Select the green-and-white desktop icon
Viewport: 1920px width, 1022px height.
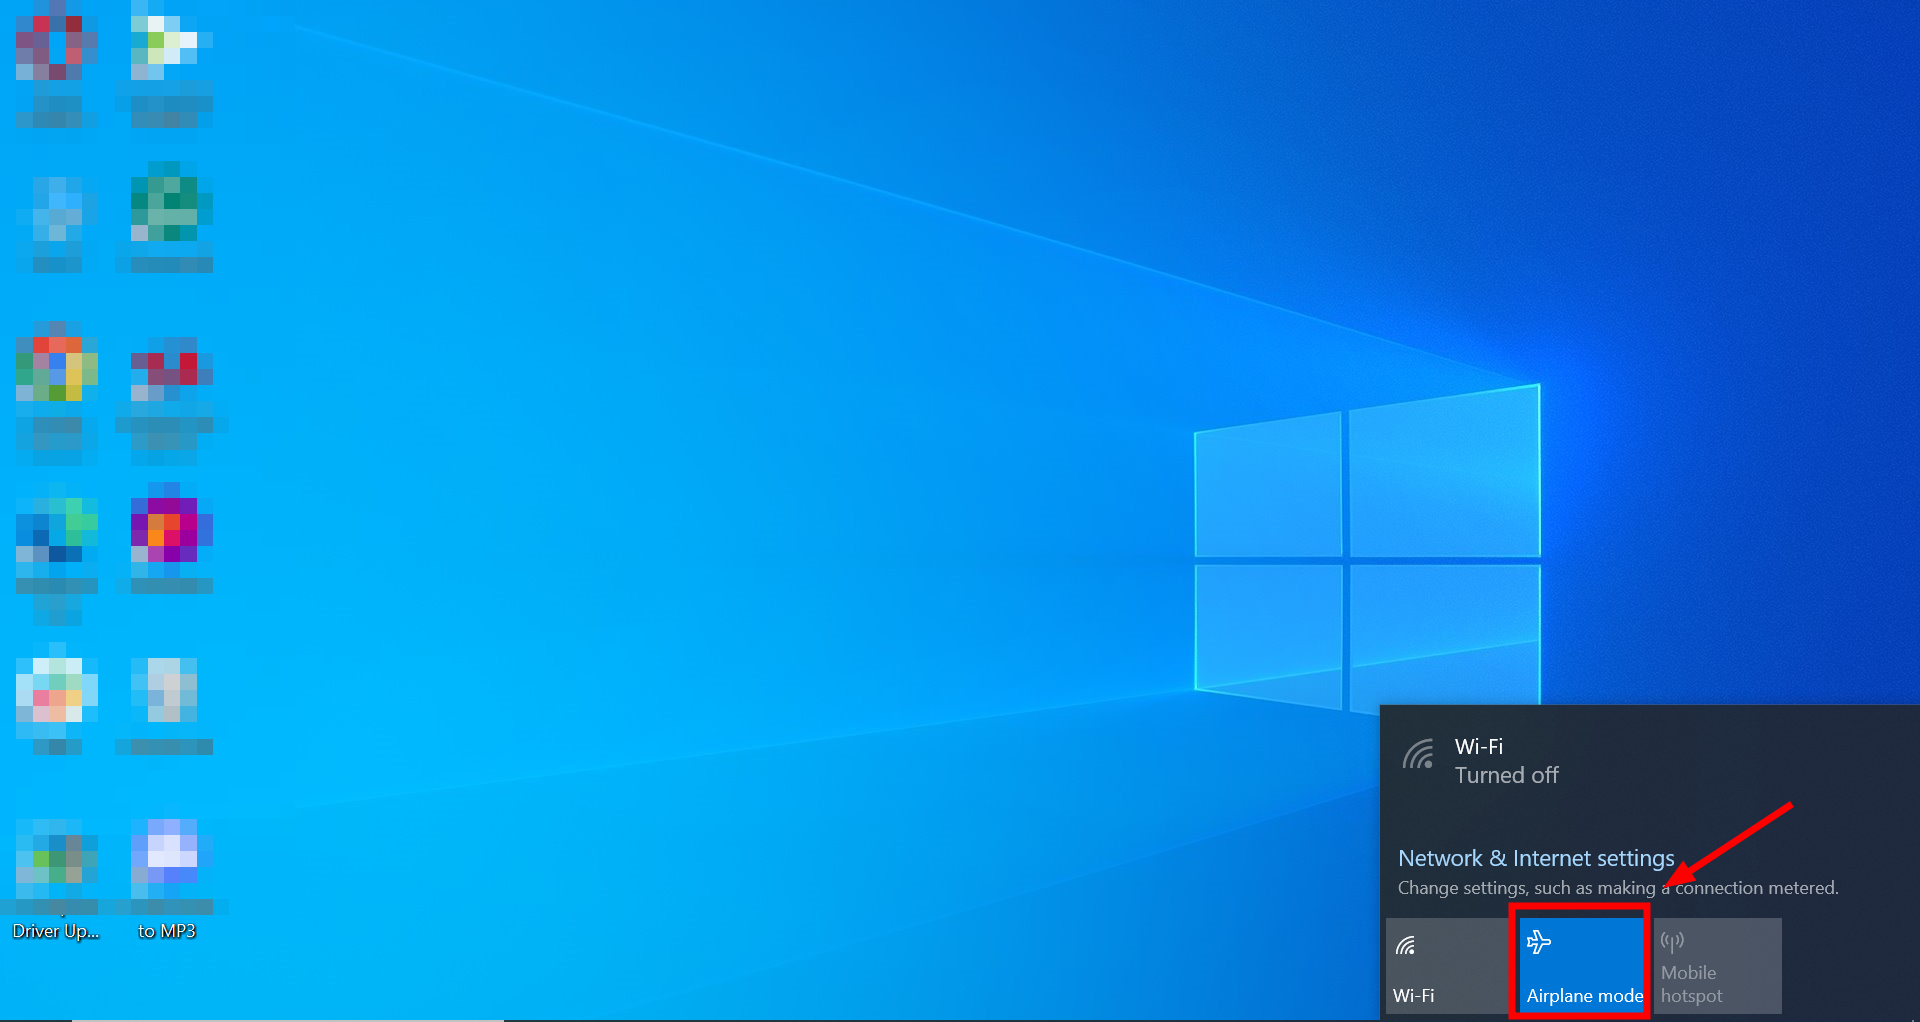point(166,48)
